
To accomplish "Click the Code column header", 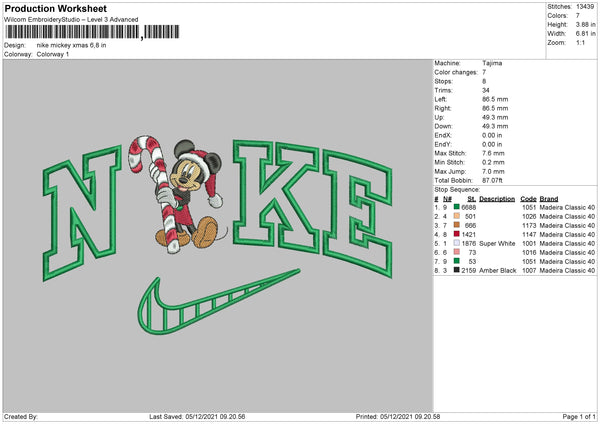I will click(528, 199).
